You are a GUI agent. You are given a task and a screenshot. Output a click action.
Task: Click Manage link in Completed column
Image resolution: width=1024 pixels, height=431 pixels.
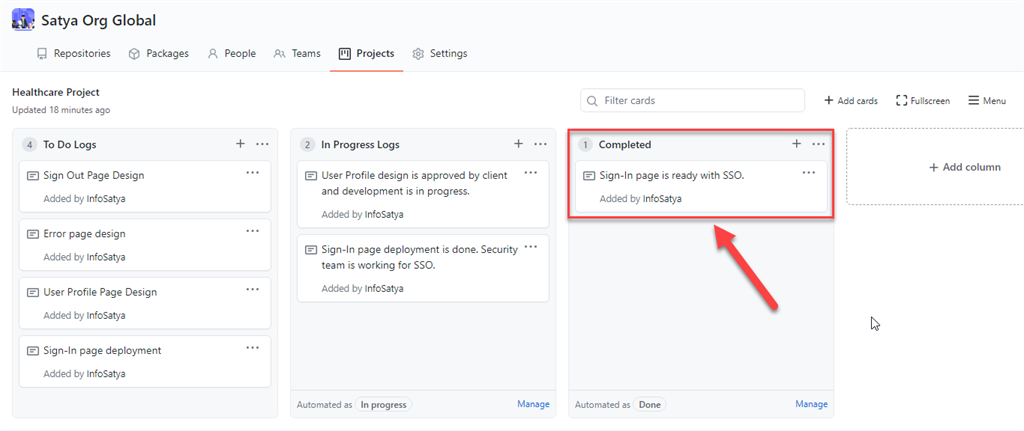(x=811, y=404)
